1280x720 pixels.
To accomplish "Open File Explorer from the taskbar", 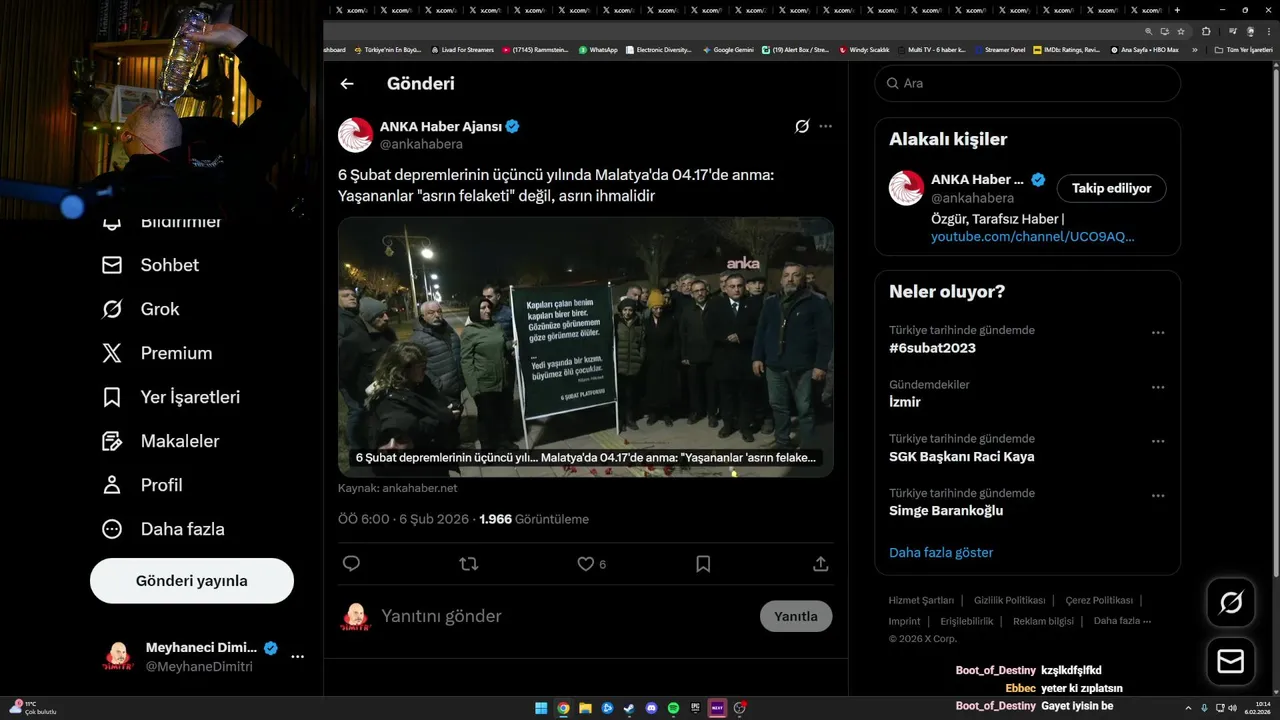I will click(x=585, y=708).
